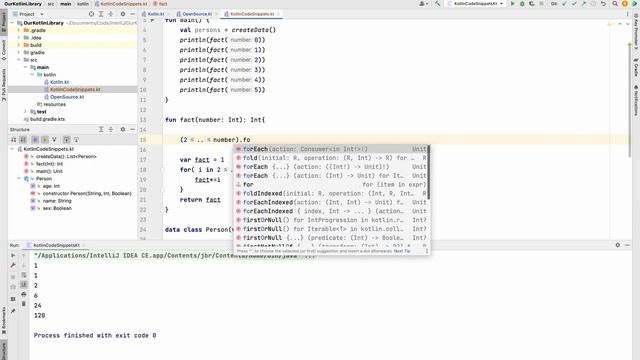640x360 pixels.
Task: Expand all nodes in the Structure panel
Action: tap(101, 129)
